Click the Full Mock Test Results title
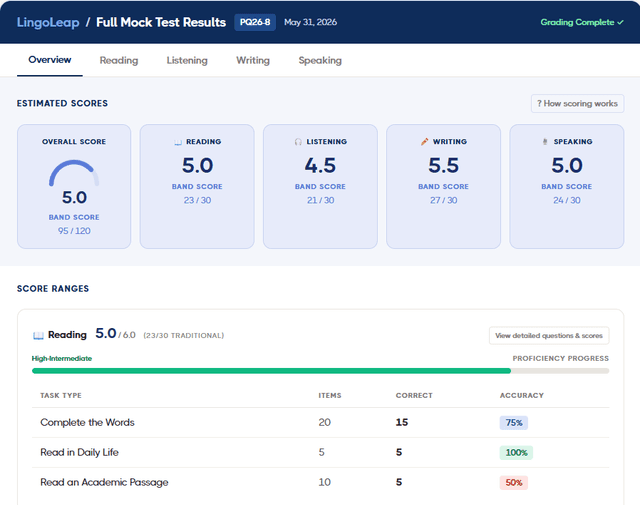The image size is (640, 505). coord(161,22)
